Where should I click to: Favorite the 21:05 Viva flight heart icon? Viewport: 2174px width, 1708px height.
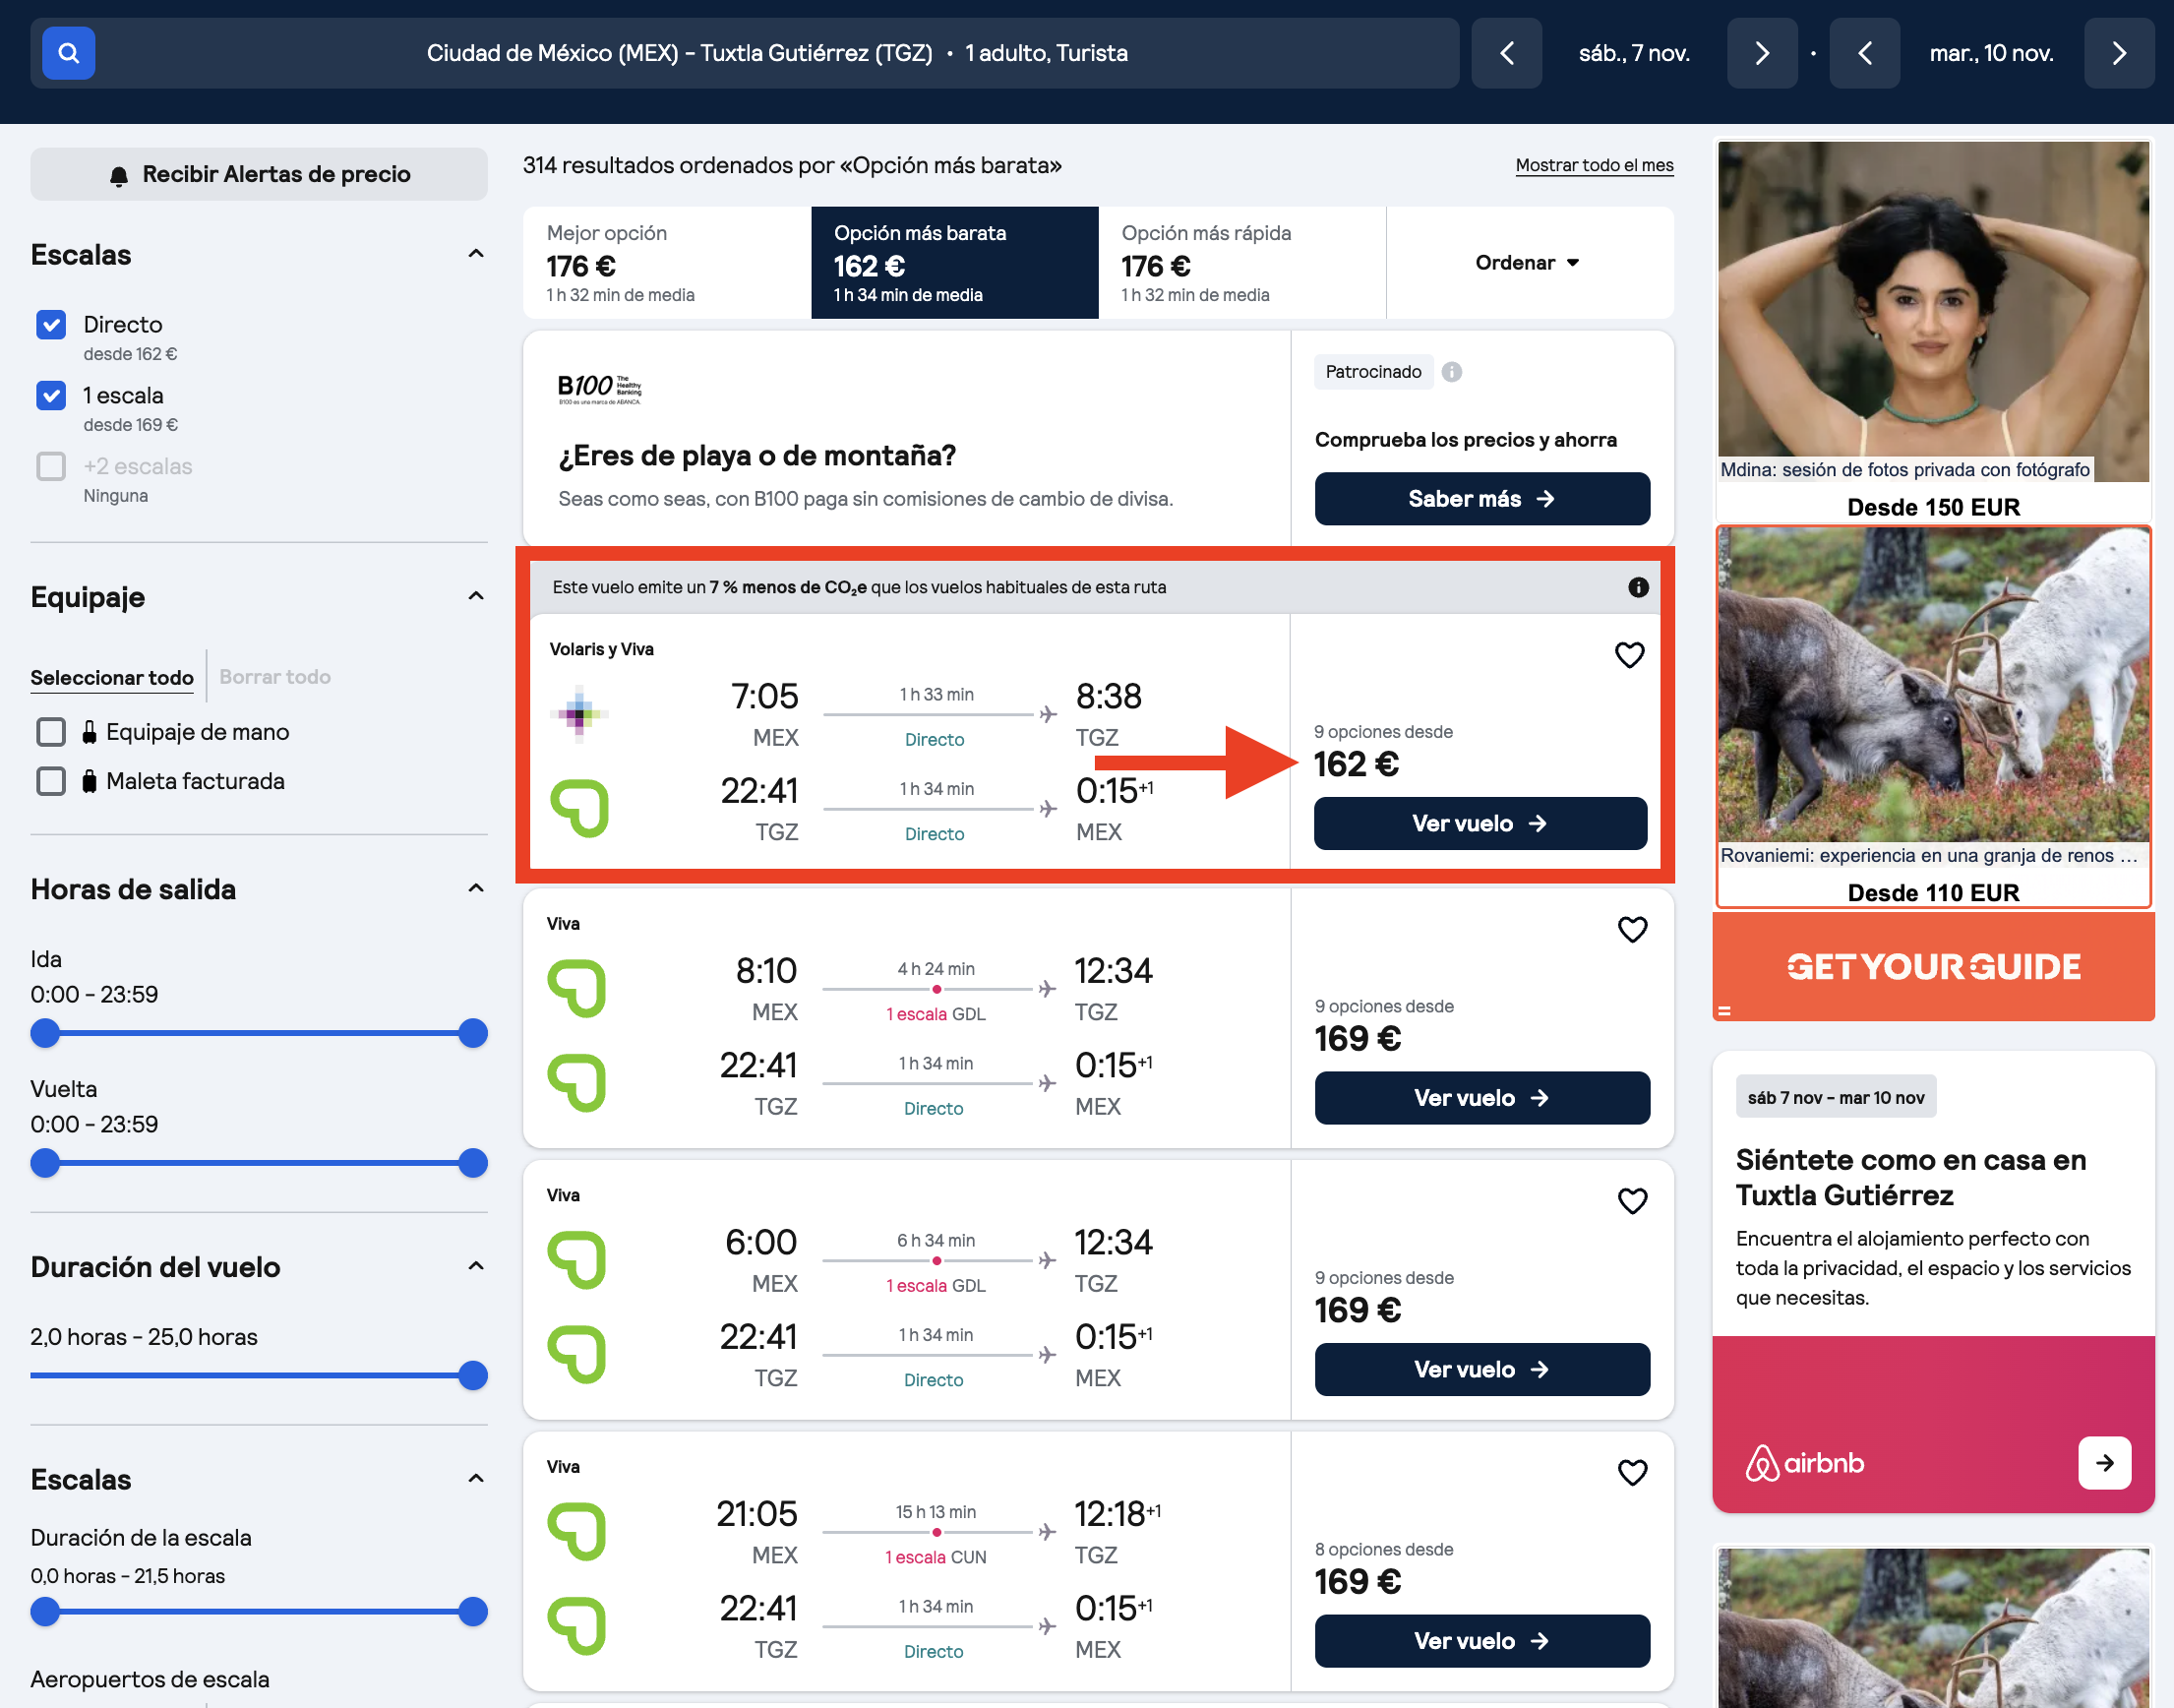[1632, 1472]
